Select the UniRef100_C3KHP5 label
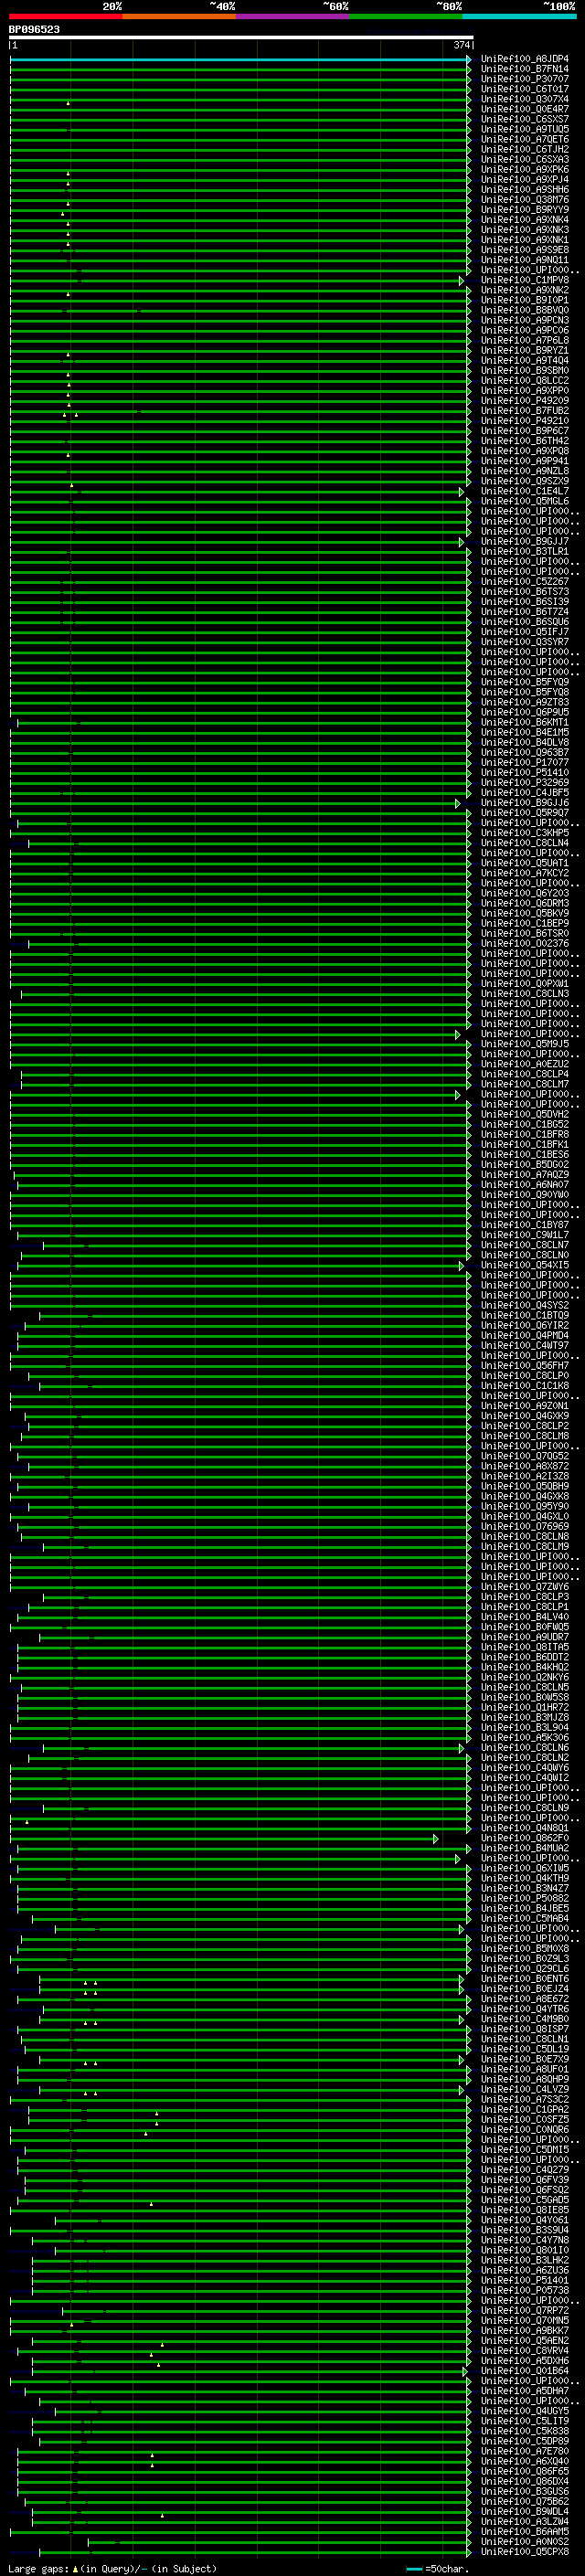This screenshot has height=2576, width=585. 525,833
